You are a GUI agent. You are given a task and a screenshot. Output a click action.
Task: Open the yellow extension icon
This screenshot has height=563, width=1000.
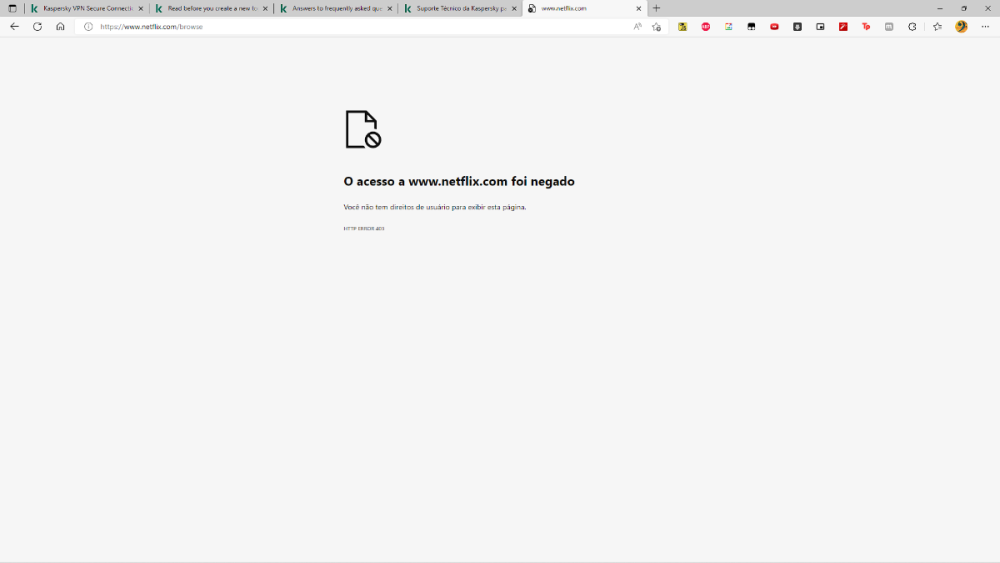(x=682, y=27)
